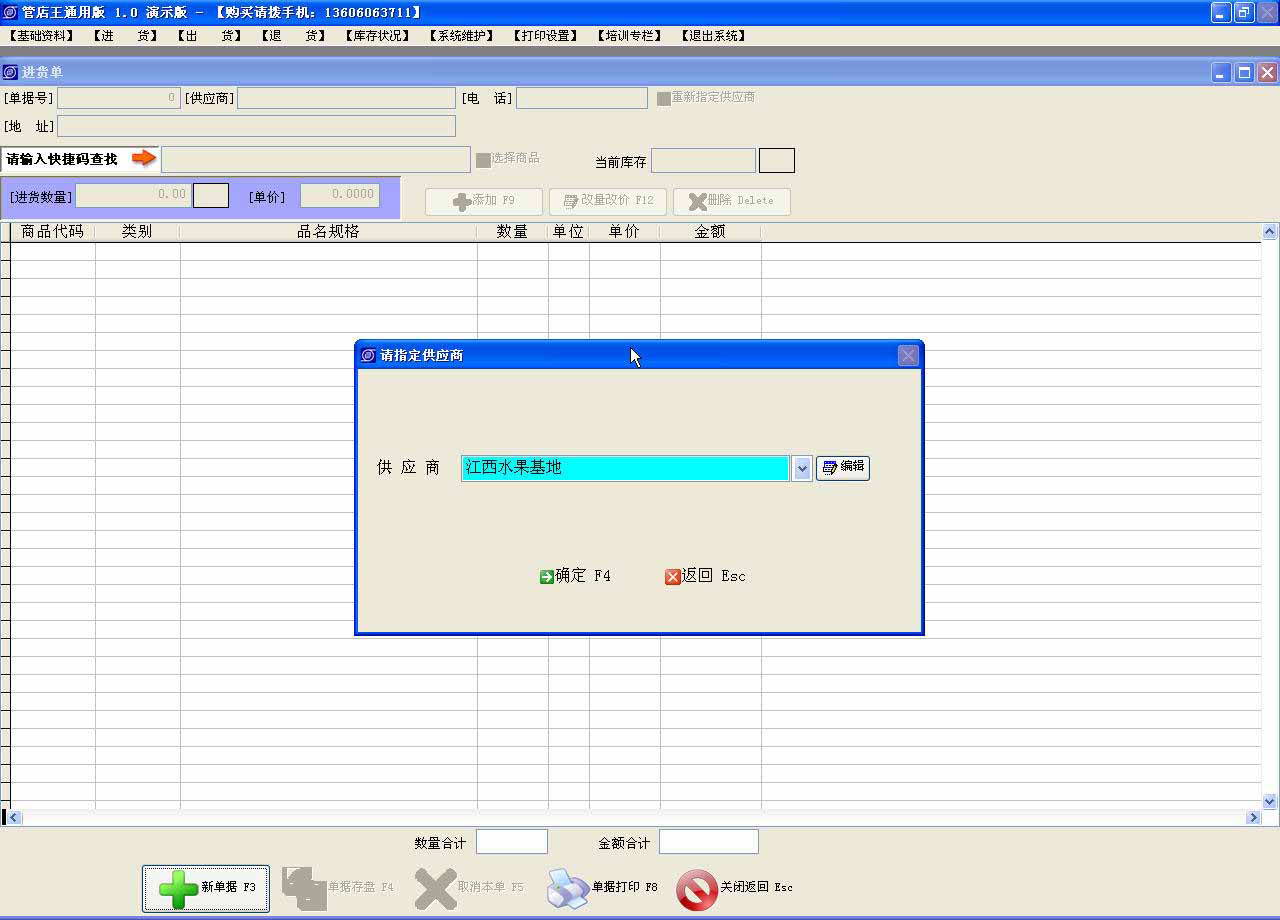Image resolution: width=1280 pixels, height=920 pixels.
Task: Click the 数量 column header
Action: coord(512,231)
